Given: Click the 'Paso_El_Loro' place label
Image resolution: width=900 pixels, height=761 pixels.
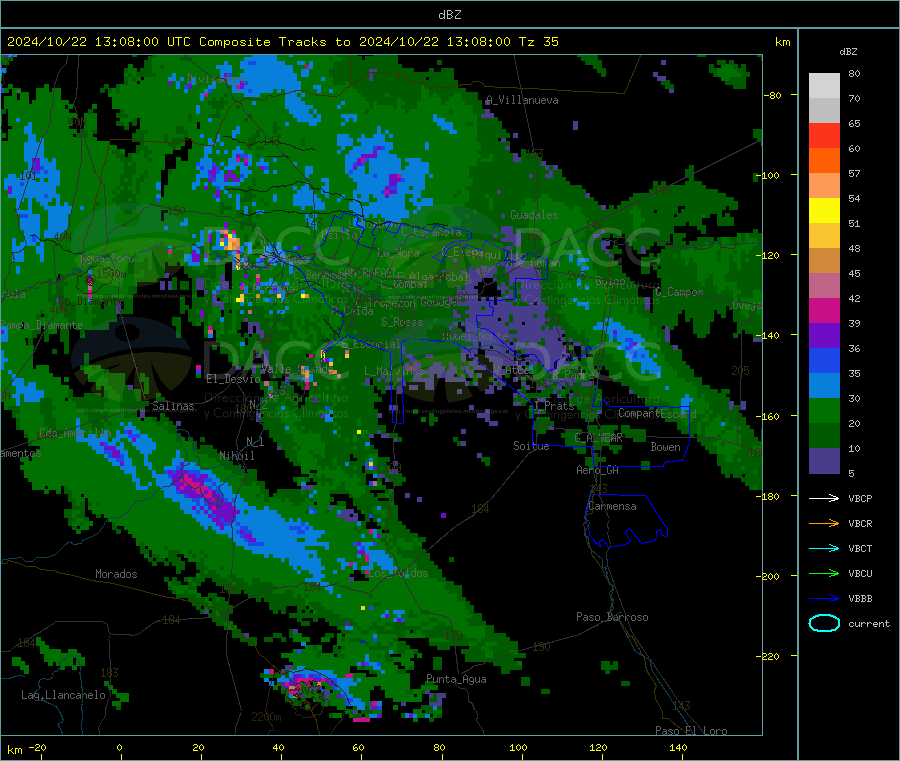Looking at the screenshot, I should (x=690, y=731).
